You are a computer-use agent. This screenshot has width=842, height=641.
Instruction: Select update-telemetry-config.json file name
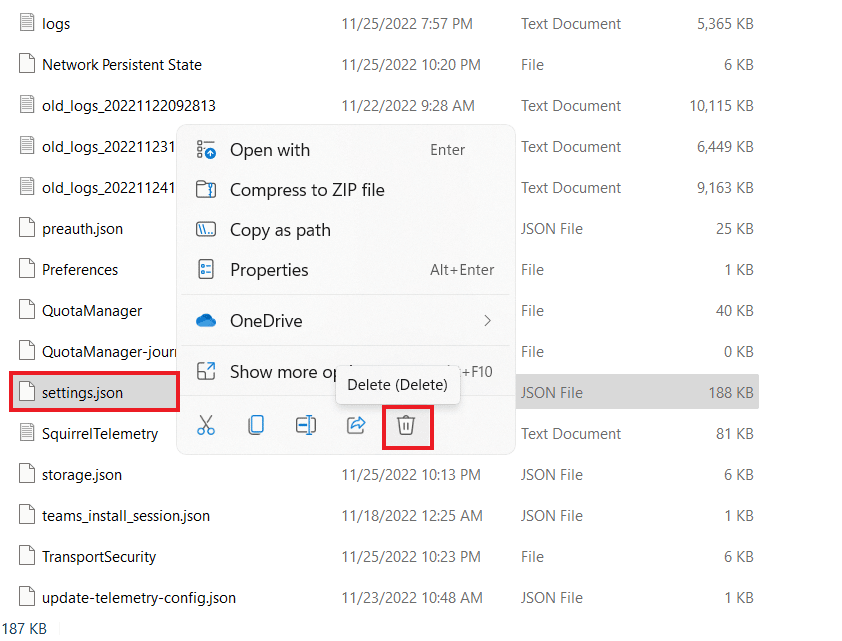(x=139, y=599)
